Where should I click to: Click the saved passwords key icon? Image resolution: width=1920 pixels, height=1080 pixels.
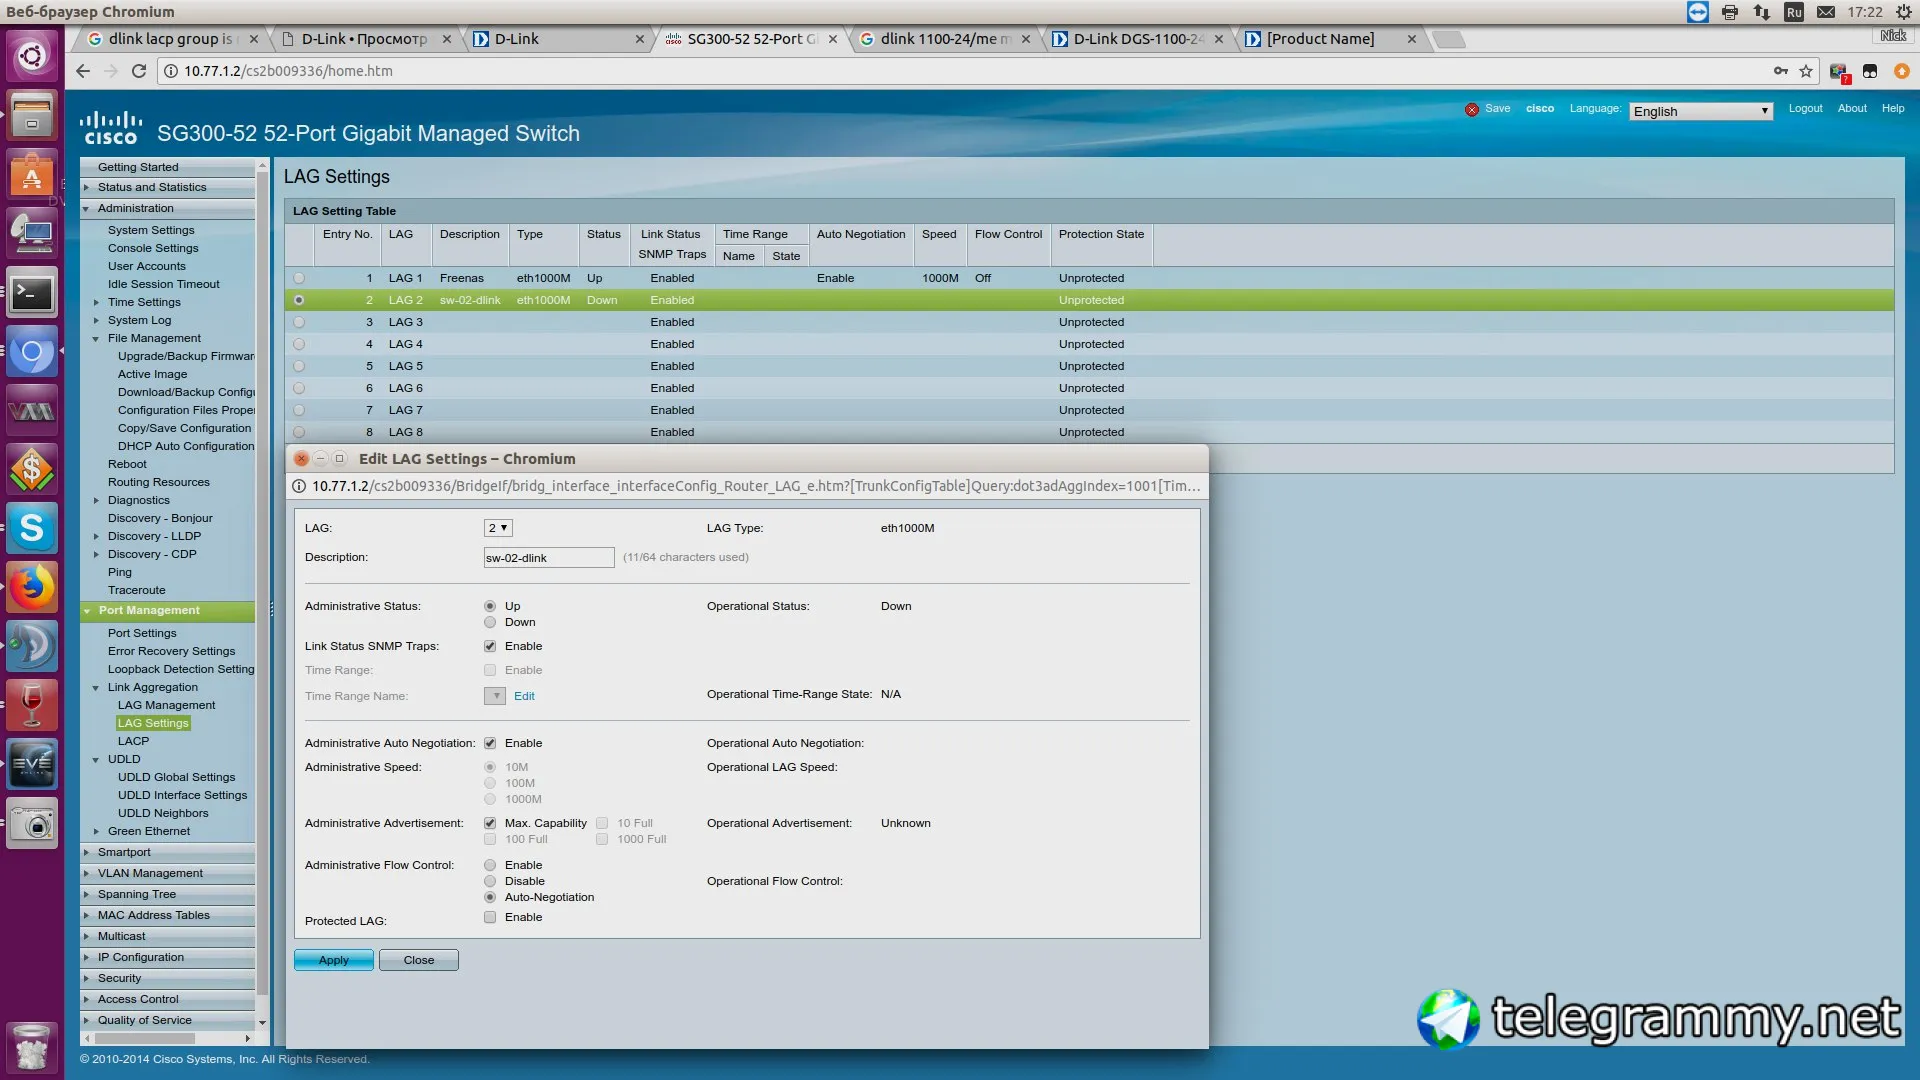click(1781, 71)
